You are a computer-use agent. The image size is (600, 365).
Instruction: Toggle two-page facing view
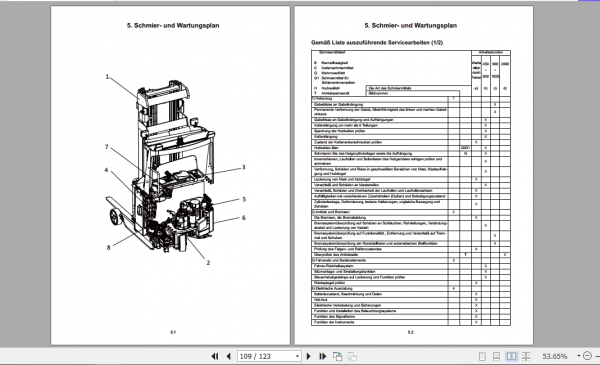tap(511, 356)
